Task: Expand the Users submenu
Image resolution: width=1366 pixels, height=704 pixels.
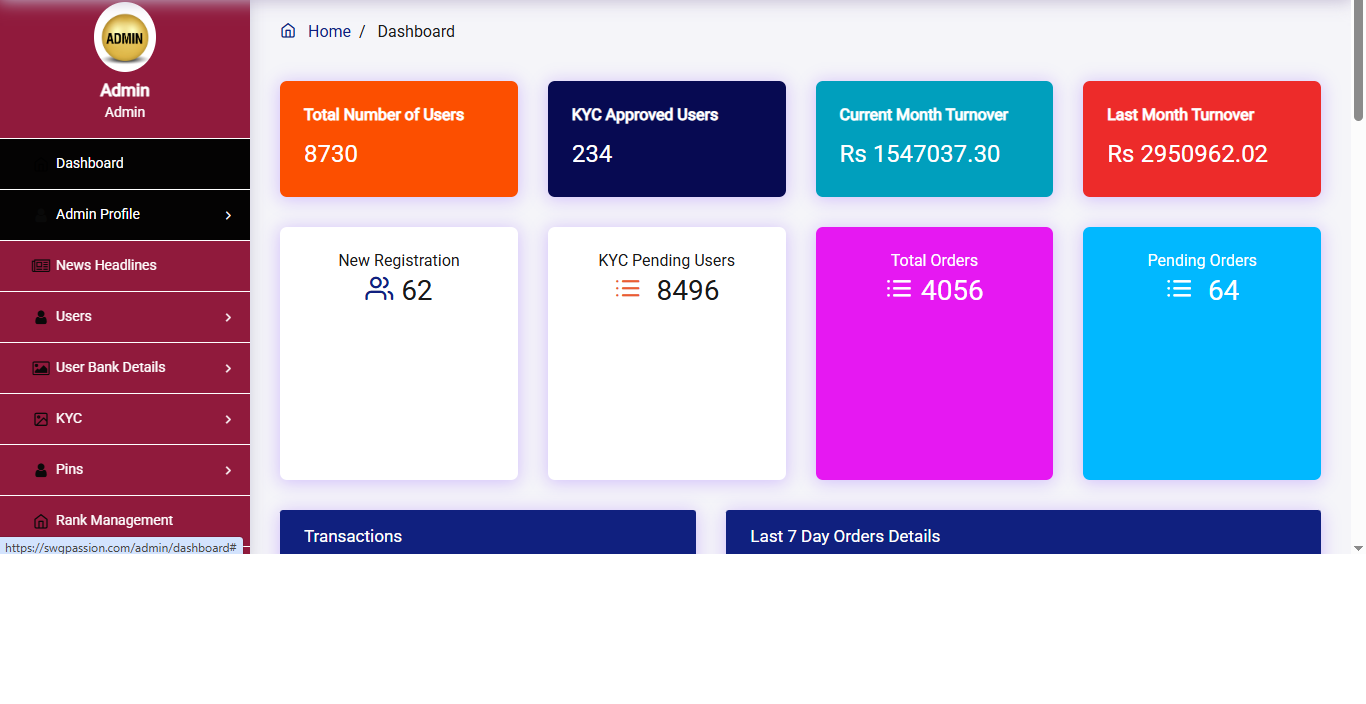Action: click(125, 316)
